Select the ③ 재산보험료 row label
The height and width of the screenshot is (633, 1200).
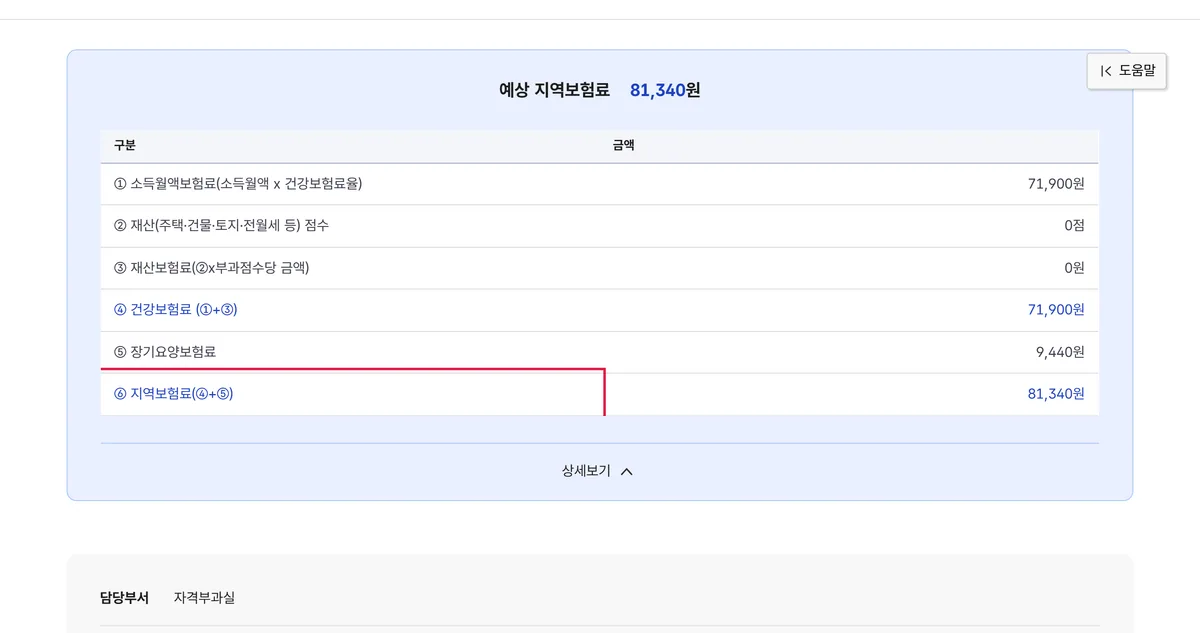[x=211, y=268]
